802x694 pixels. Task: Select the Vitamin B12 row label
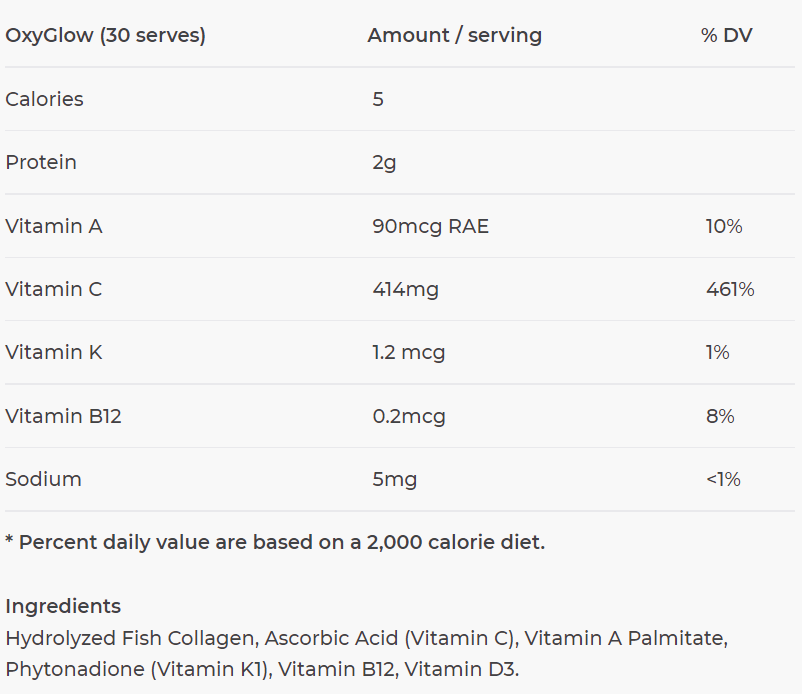tap(63, 416)
